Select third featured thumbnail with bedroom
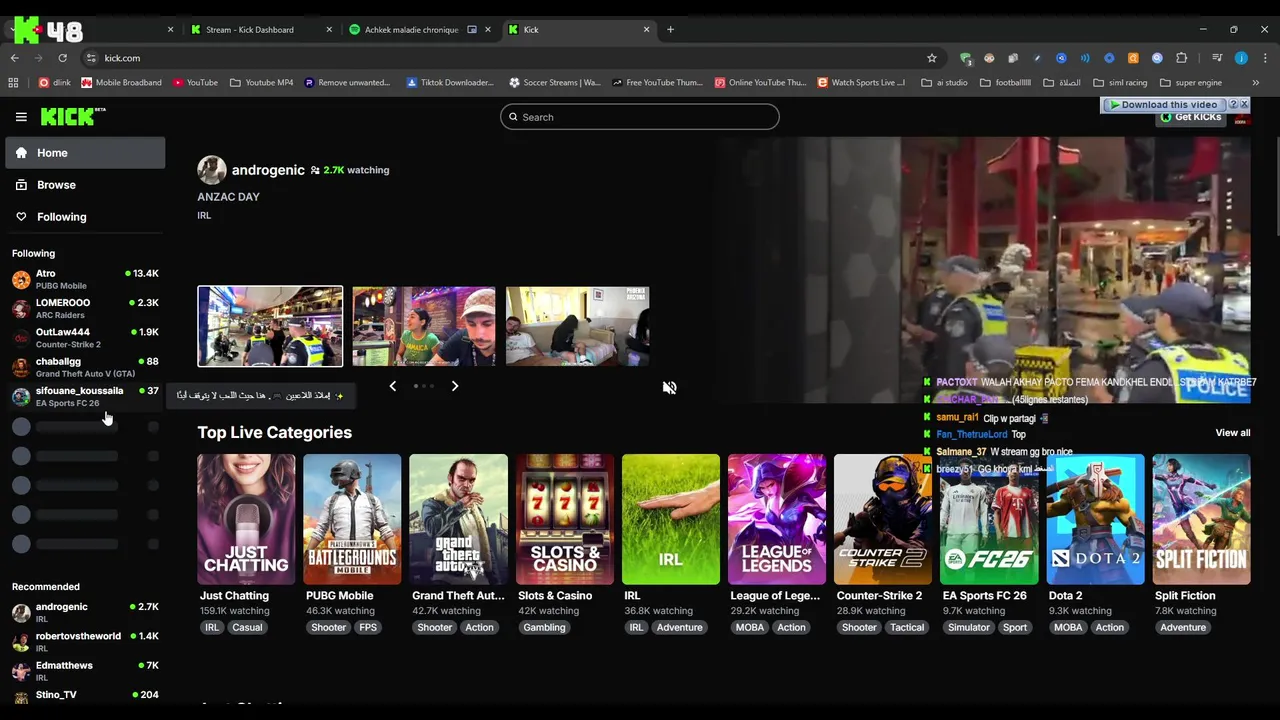The width and height of the screenshot is (1280, 720). tap(577, 326)
